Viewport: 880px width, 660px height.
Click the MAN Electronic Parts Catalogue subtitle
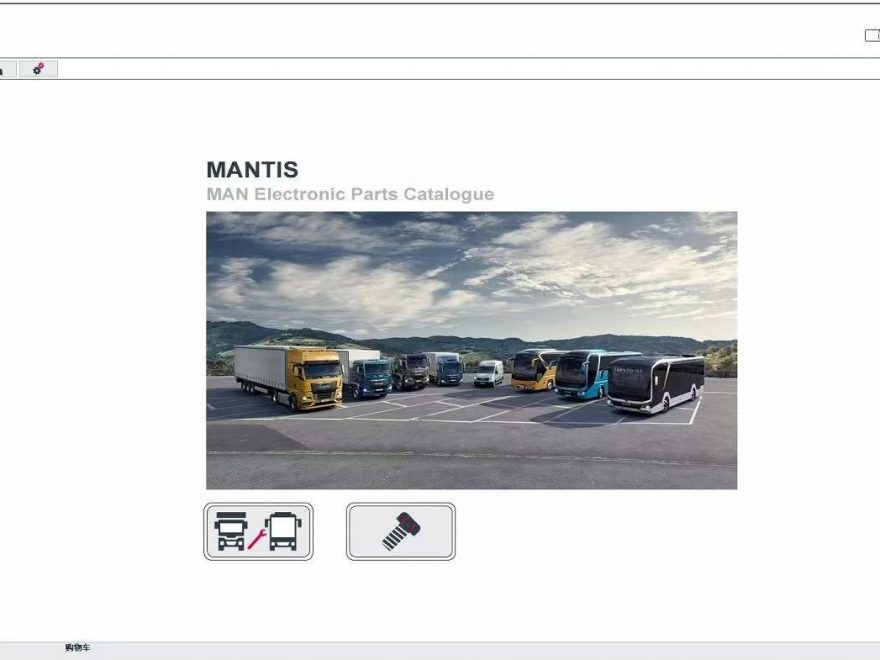(350, 194)
